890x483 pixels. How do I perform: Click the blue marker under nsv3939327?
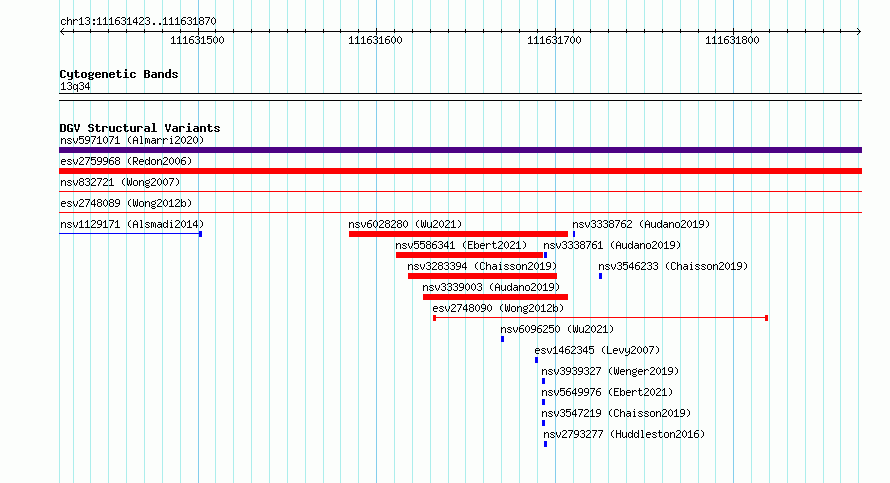coord(543,381)
